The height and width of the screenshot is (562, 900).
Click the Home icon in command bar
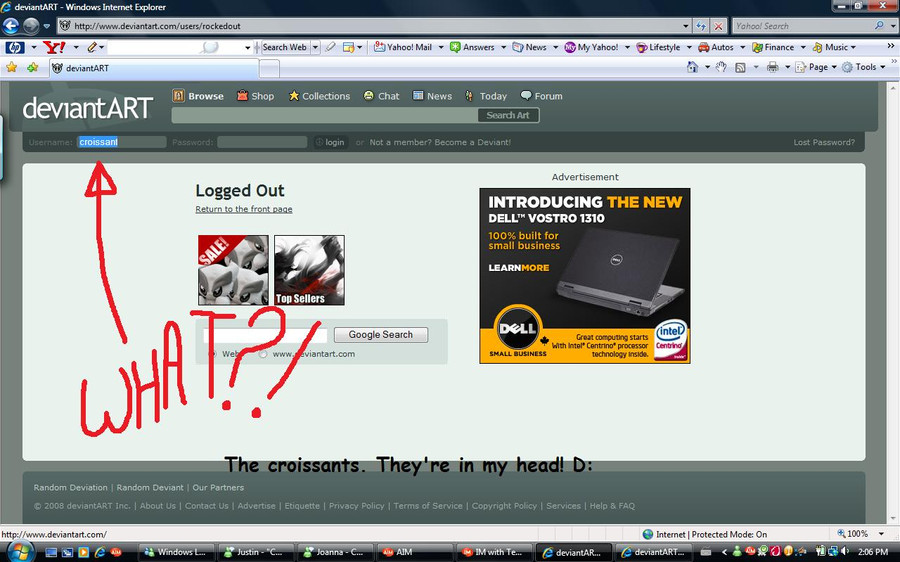(x=692, y=67)
